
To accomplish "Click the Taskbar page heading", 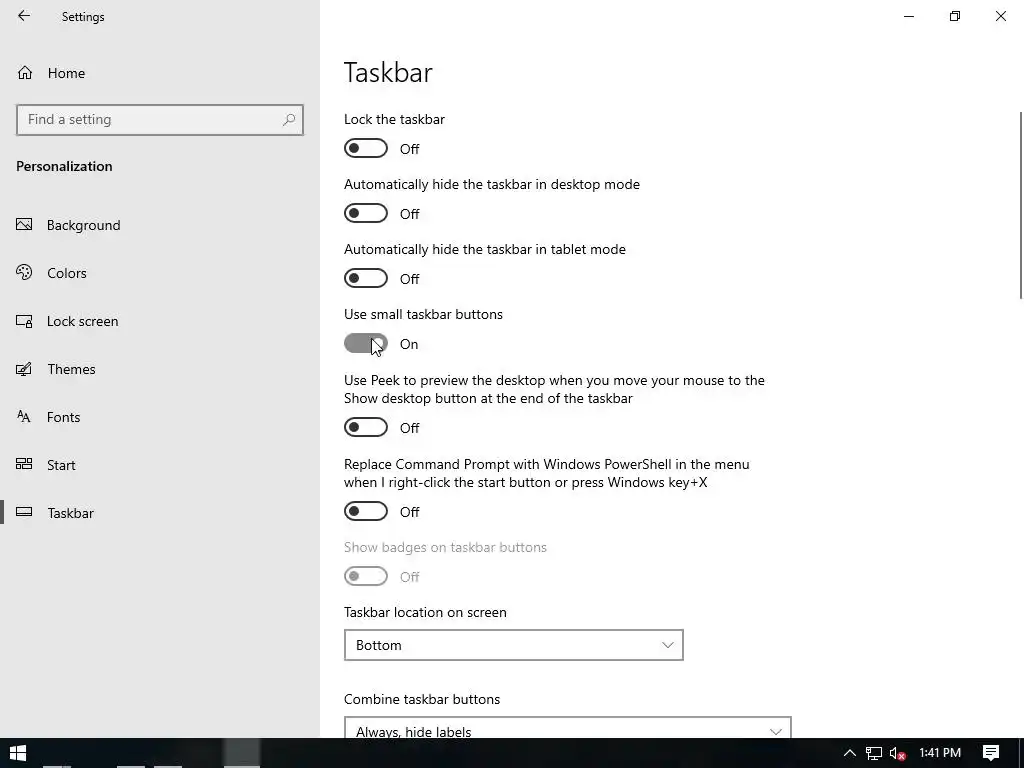I will [x=388, y=72].
